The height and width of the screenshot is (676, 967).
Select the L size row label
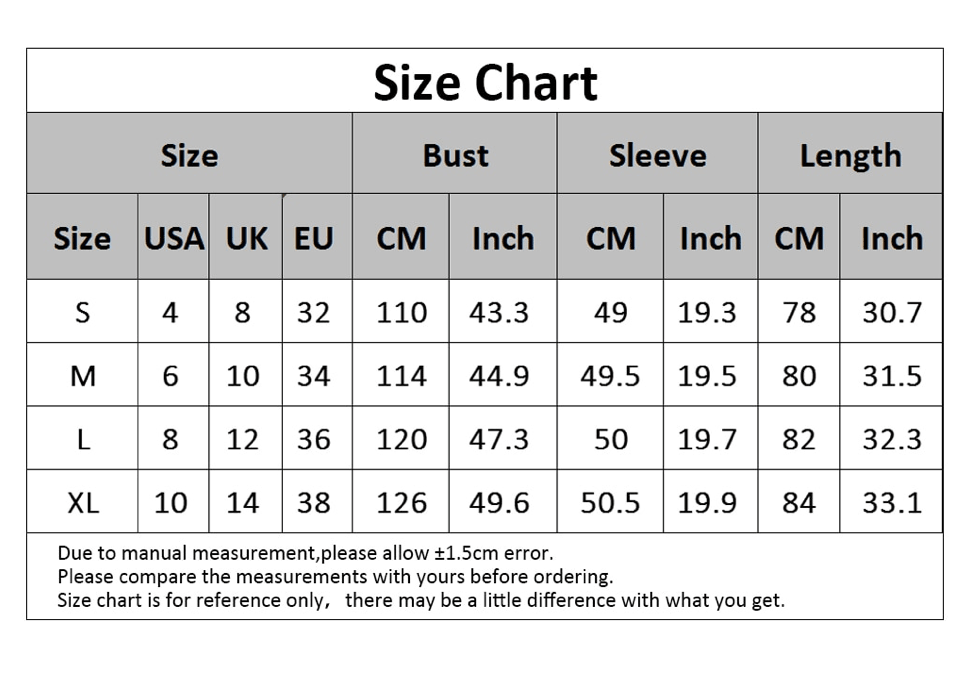click(x=82, y=439)
